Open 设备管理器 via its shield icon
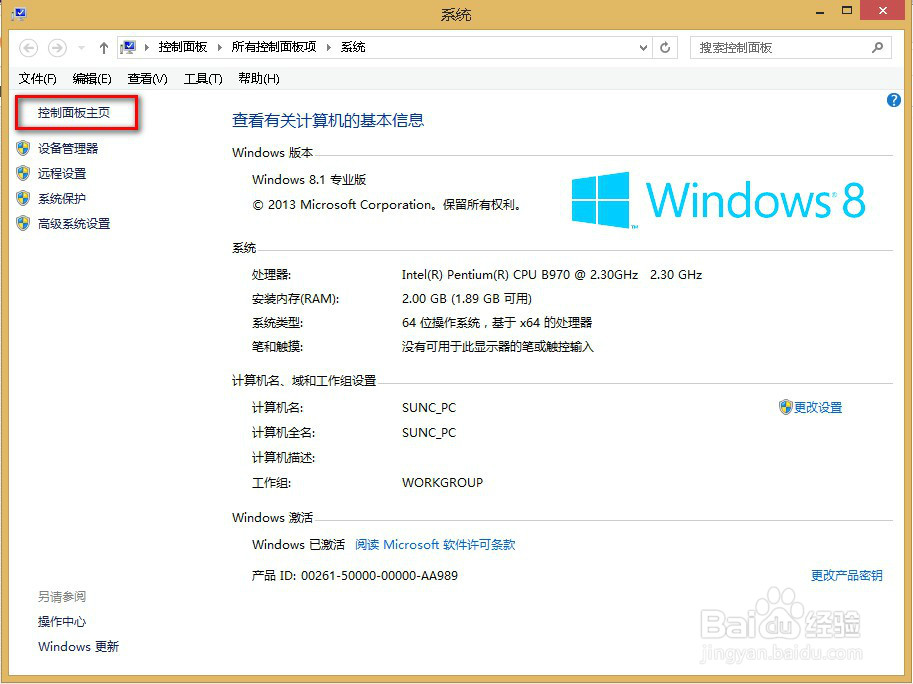Viewport: 913px width, 684px height. click(23, 148)
